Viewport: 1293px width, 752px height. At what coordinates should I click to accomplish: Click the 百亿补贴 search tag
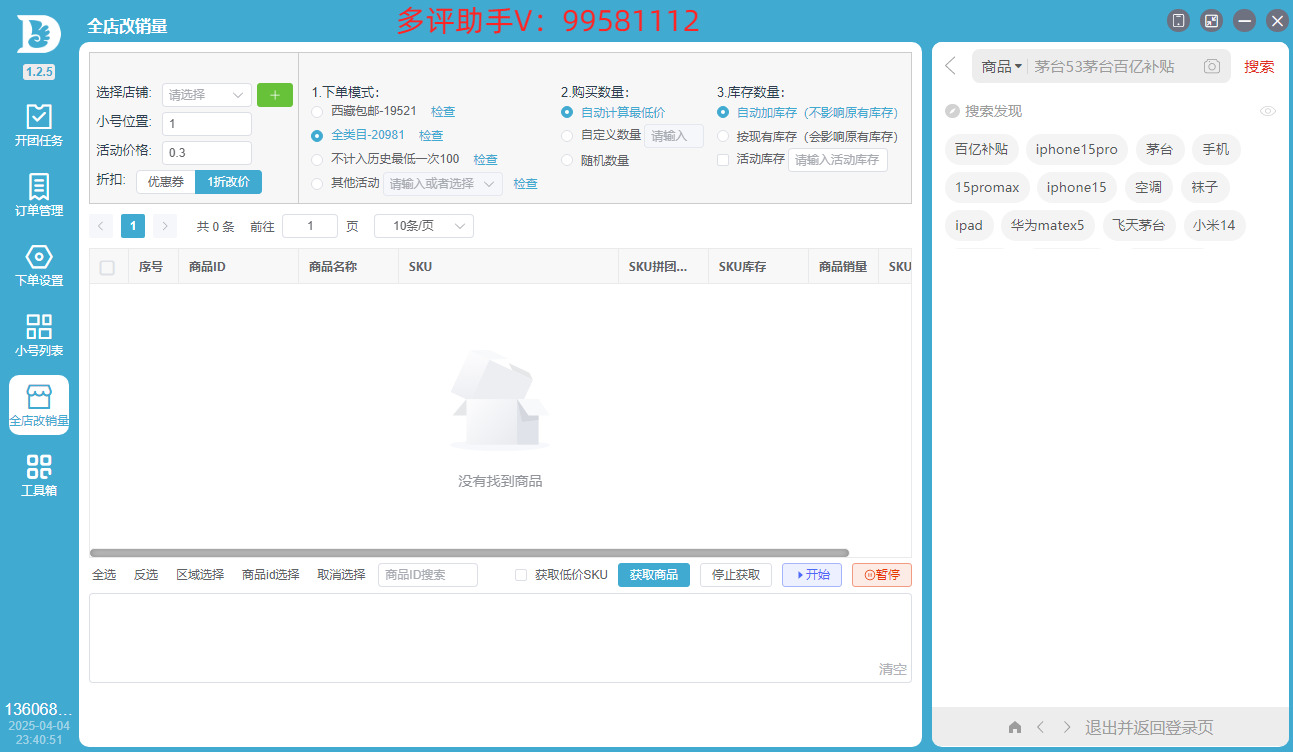tap(981, 150)
